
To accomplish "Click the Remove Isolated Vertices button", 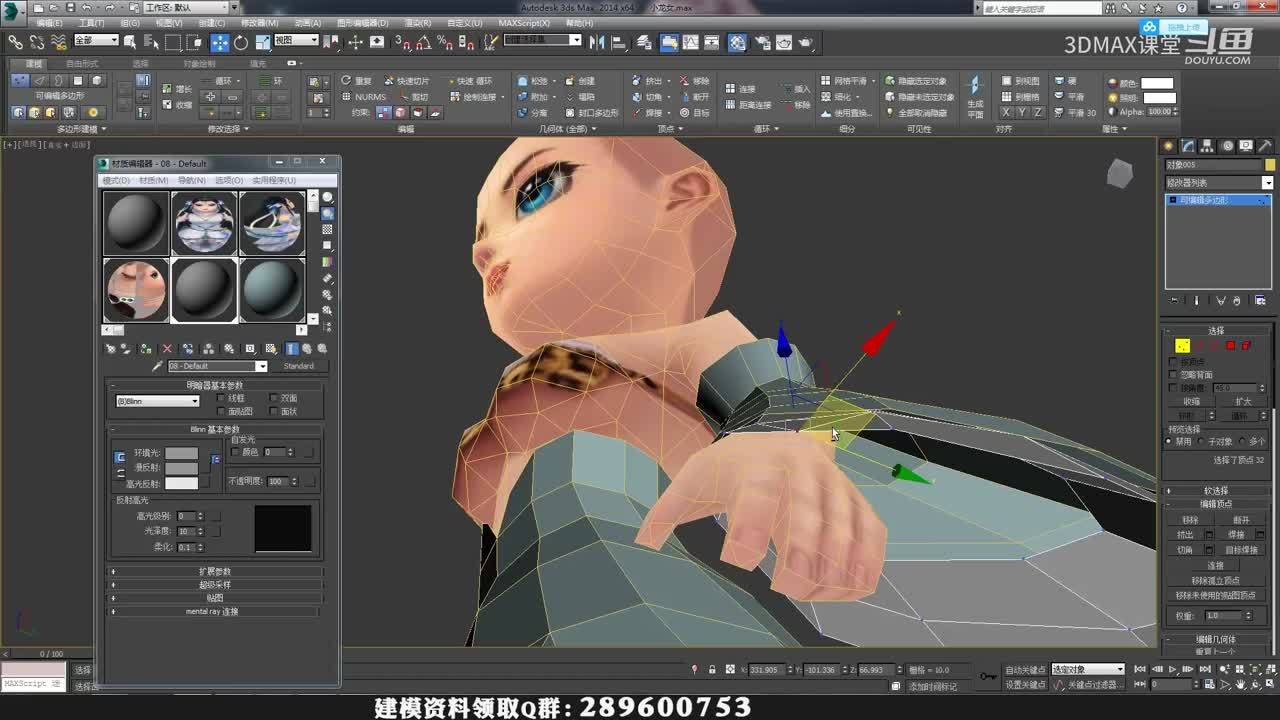I will [1215, 580].
